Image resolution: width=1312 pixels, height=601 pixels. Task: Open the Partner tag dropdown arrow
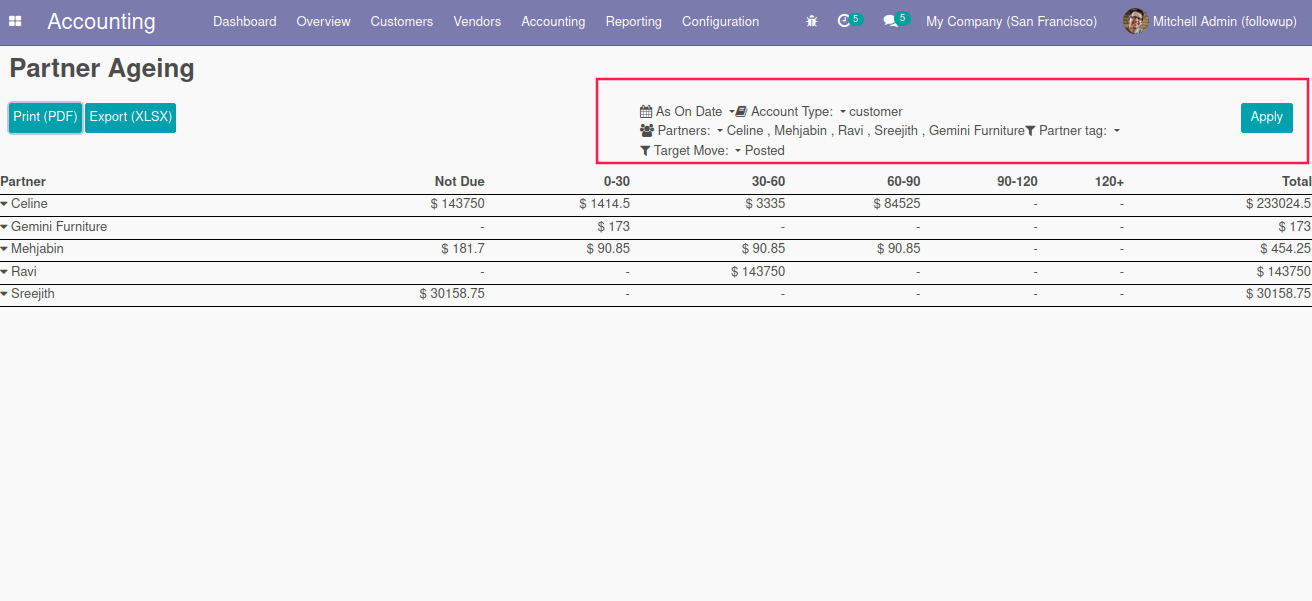1116,131
